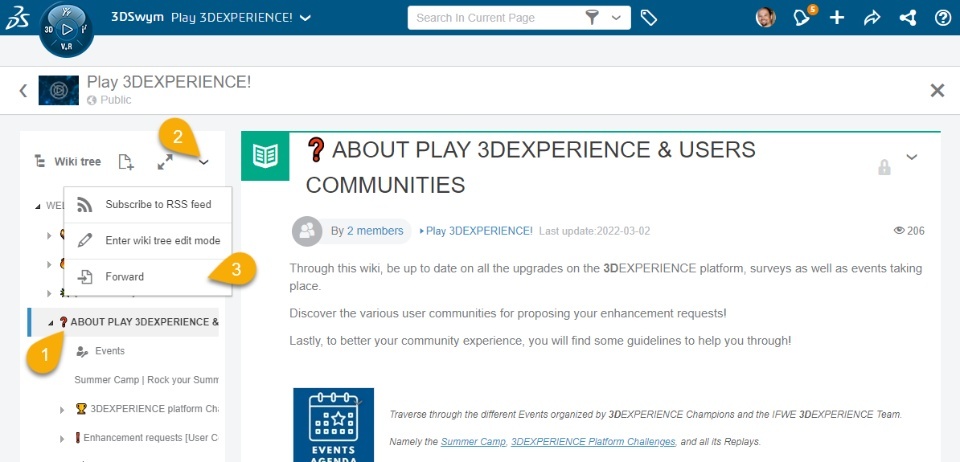Open the tags icon
The height and width of the screenshot is (462, 960).
648,18
